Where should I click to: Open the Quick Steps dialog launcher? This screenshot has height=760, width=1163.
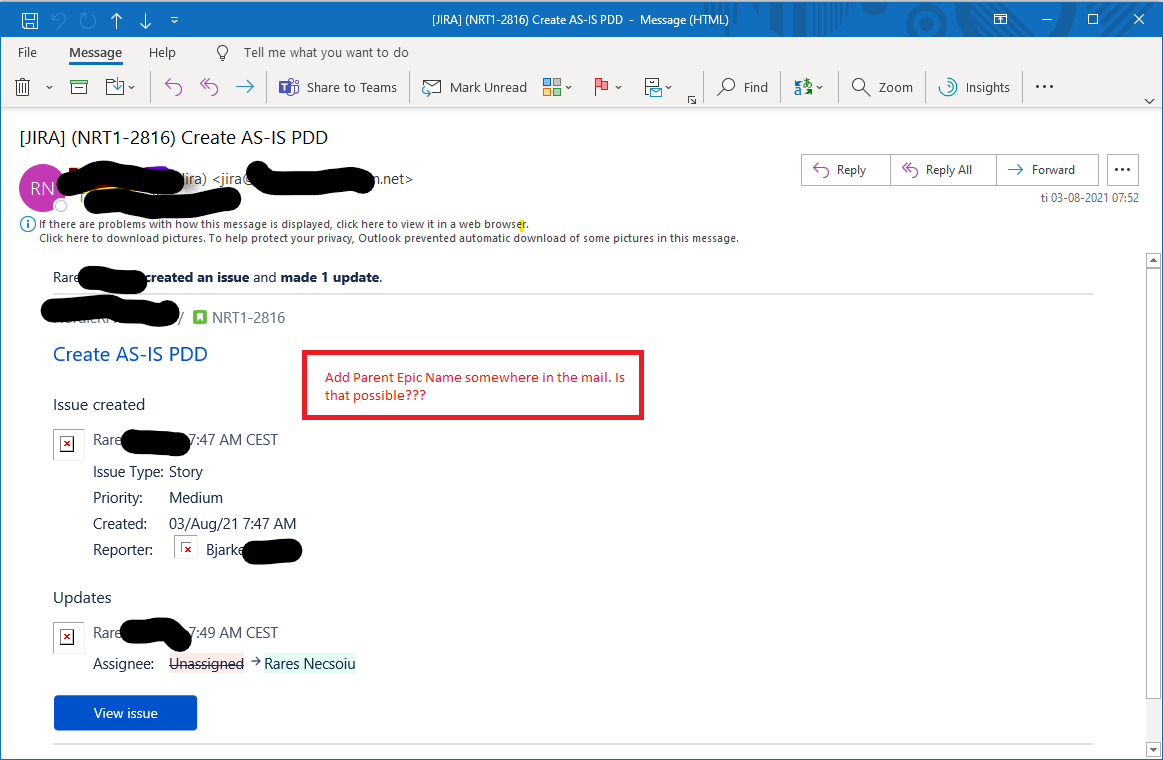[x=691, y=100]
